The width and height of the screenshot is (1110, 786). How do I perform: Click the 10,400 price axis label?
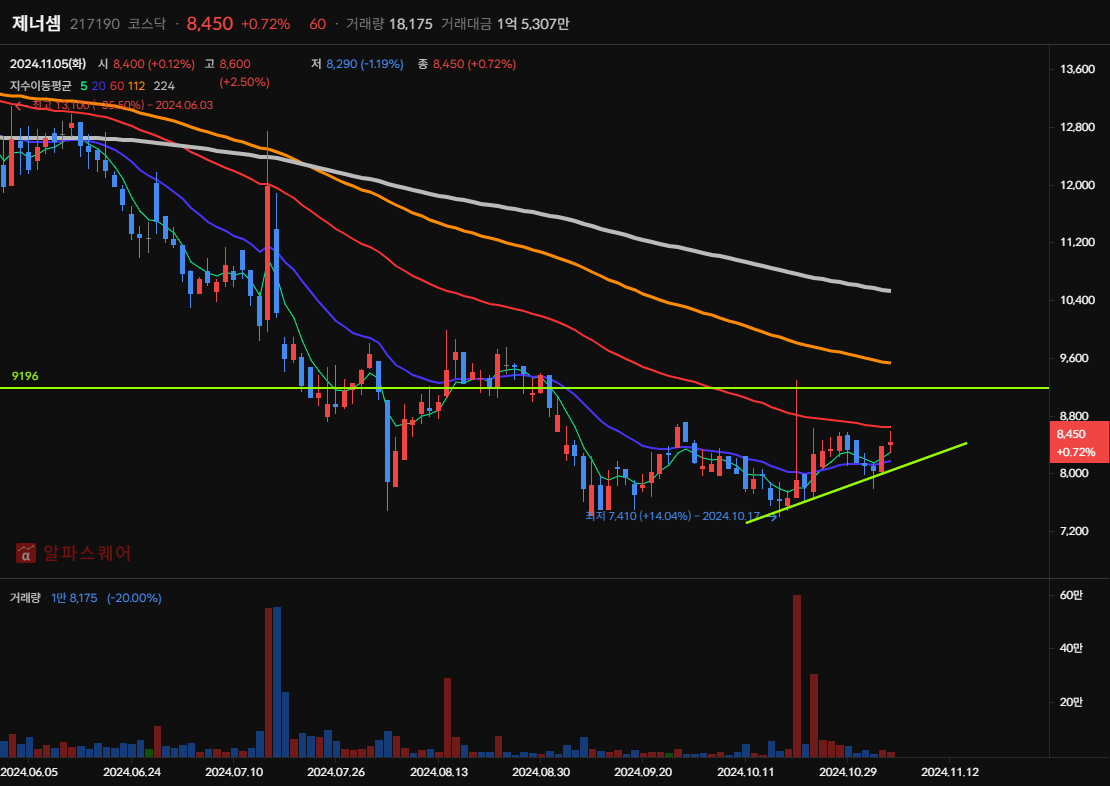coord(1077,300)
